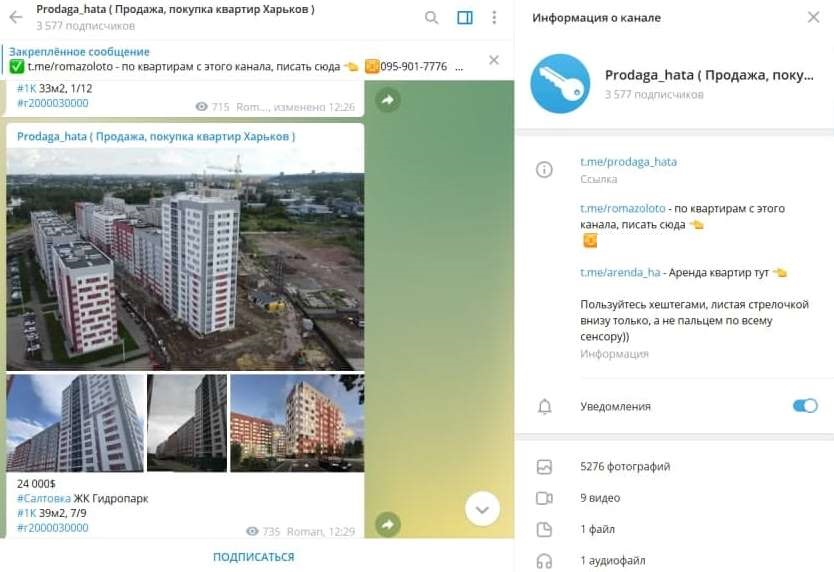834x572 pixels.
Task: Toggle the Уведомления notifications switch
Action: coord(805,406)
